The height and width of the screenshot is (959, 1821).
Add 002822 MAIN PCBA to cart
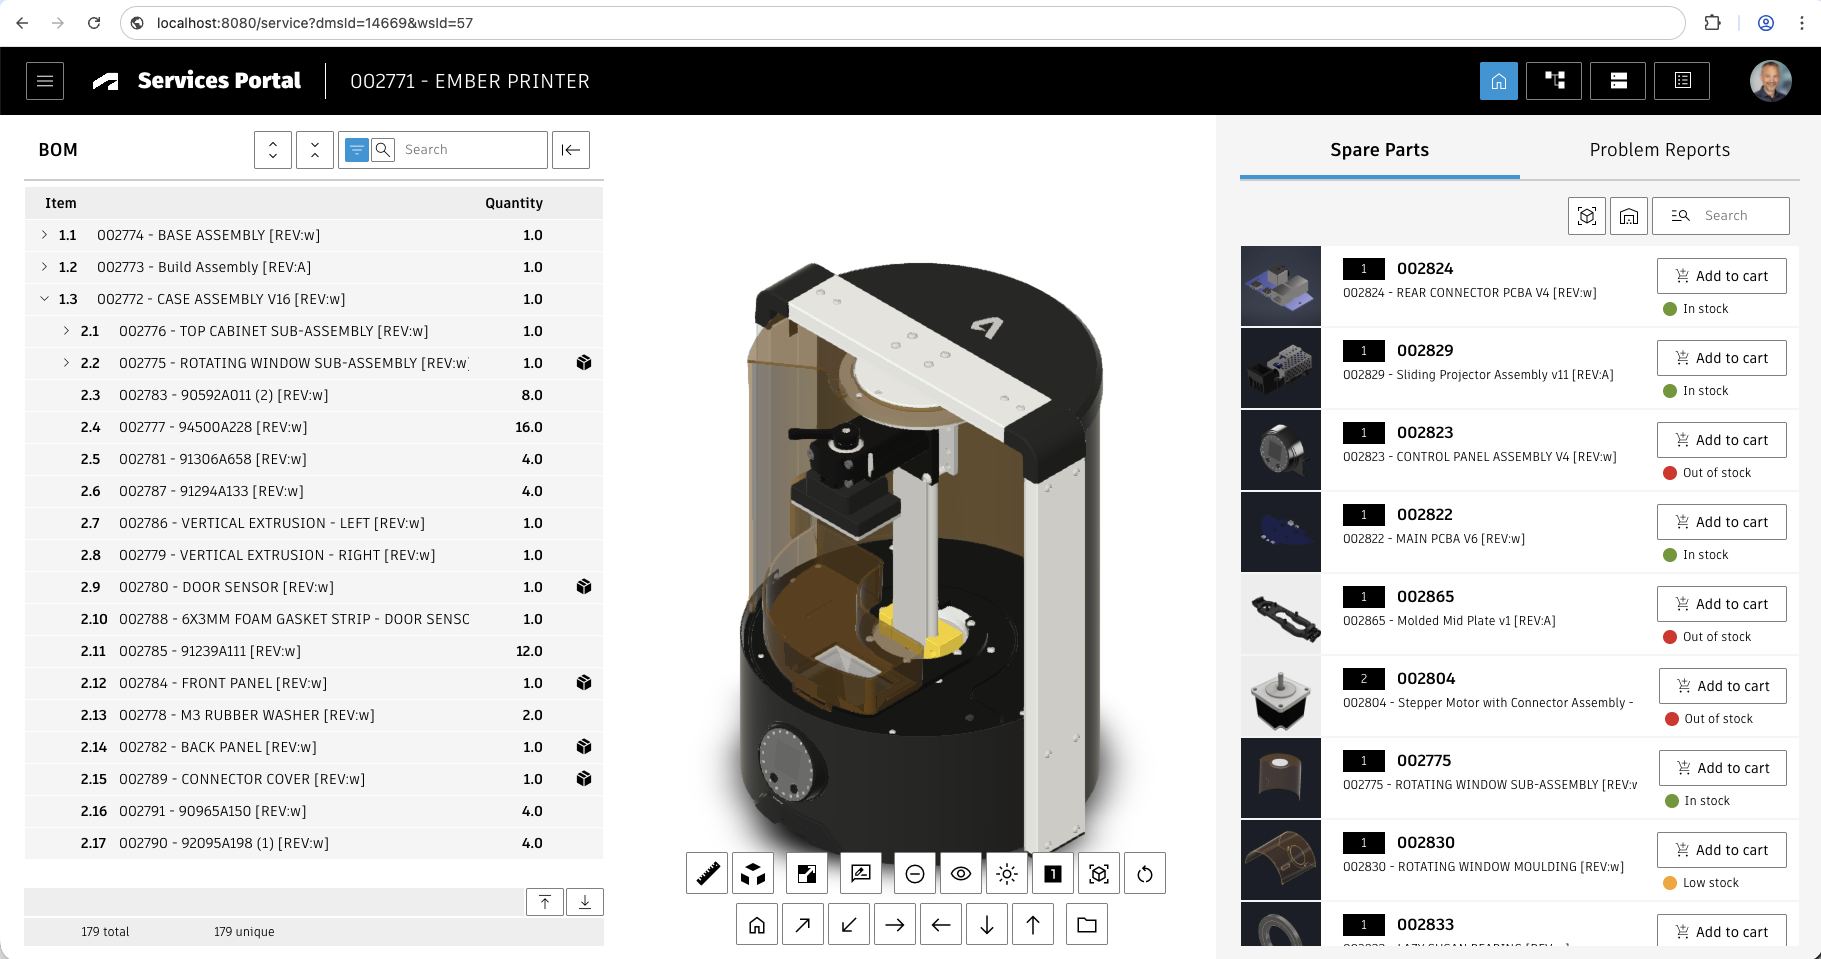click(1721, 522)
